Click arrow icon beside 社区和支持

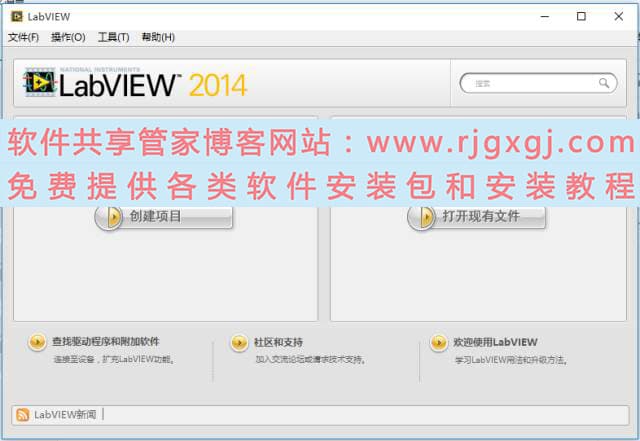pyautogui.click(x=239, y=342)
